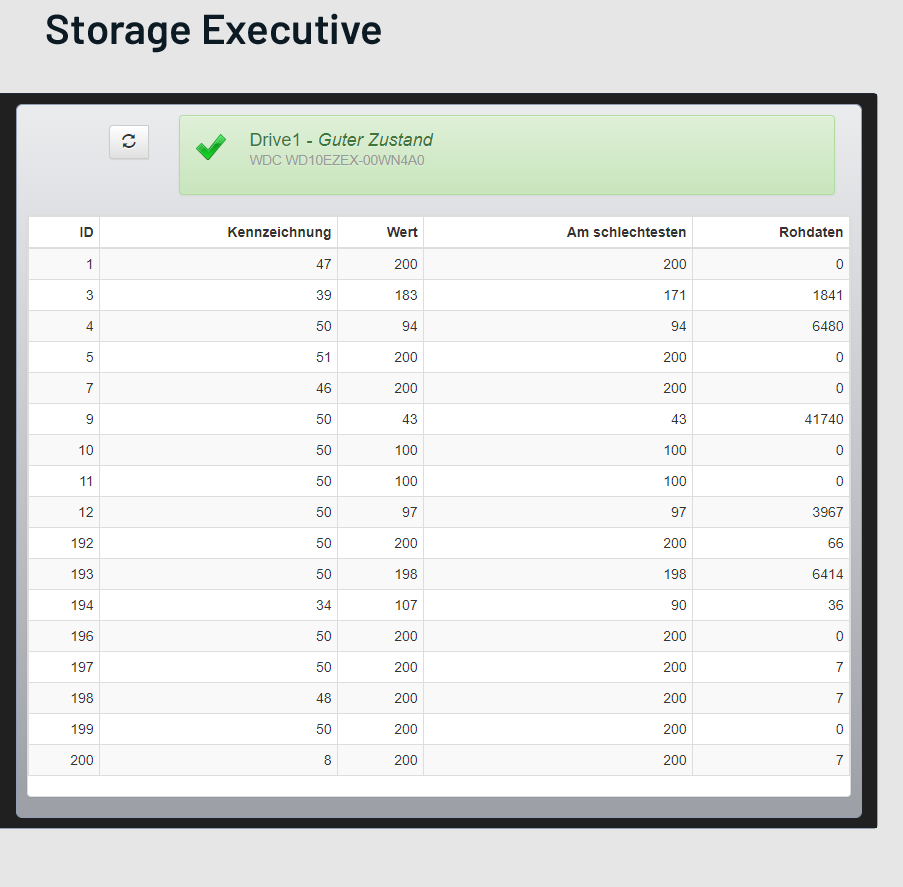The width and height of the screenshot is (903, 887).
Task: Click the WDC WD10EZEX-00WN4A0 model text
Action: (x=337, y=160)
